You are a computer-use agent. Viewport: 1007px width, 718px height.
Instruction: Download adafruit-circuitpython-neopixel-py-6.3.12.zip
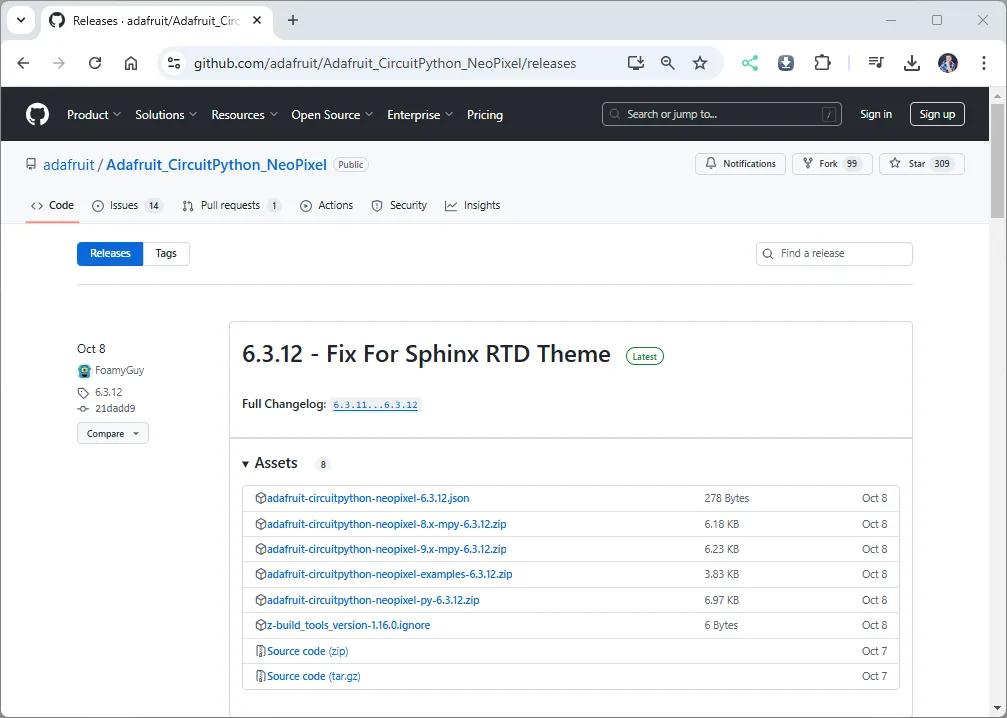[373, 600]
